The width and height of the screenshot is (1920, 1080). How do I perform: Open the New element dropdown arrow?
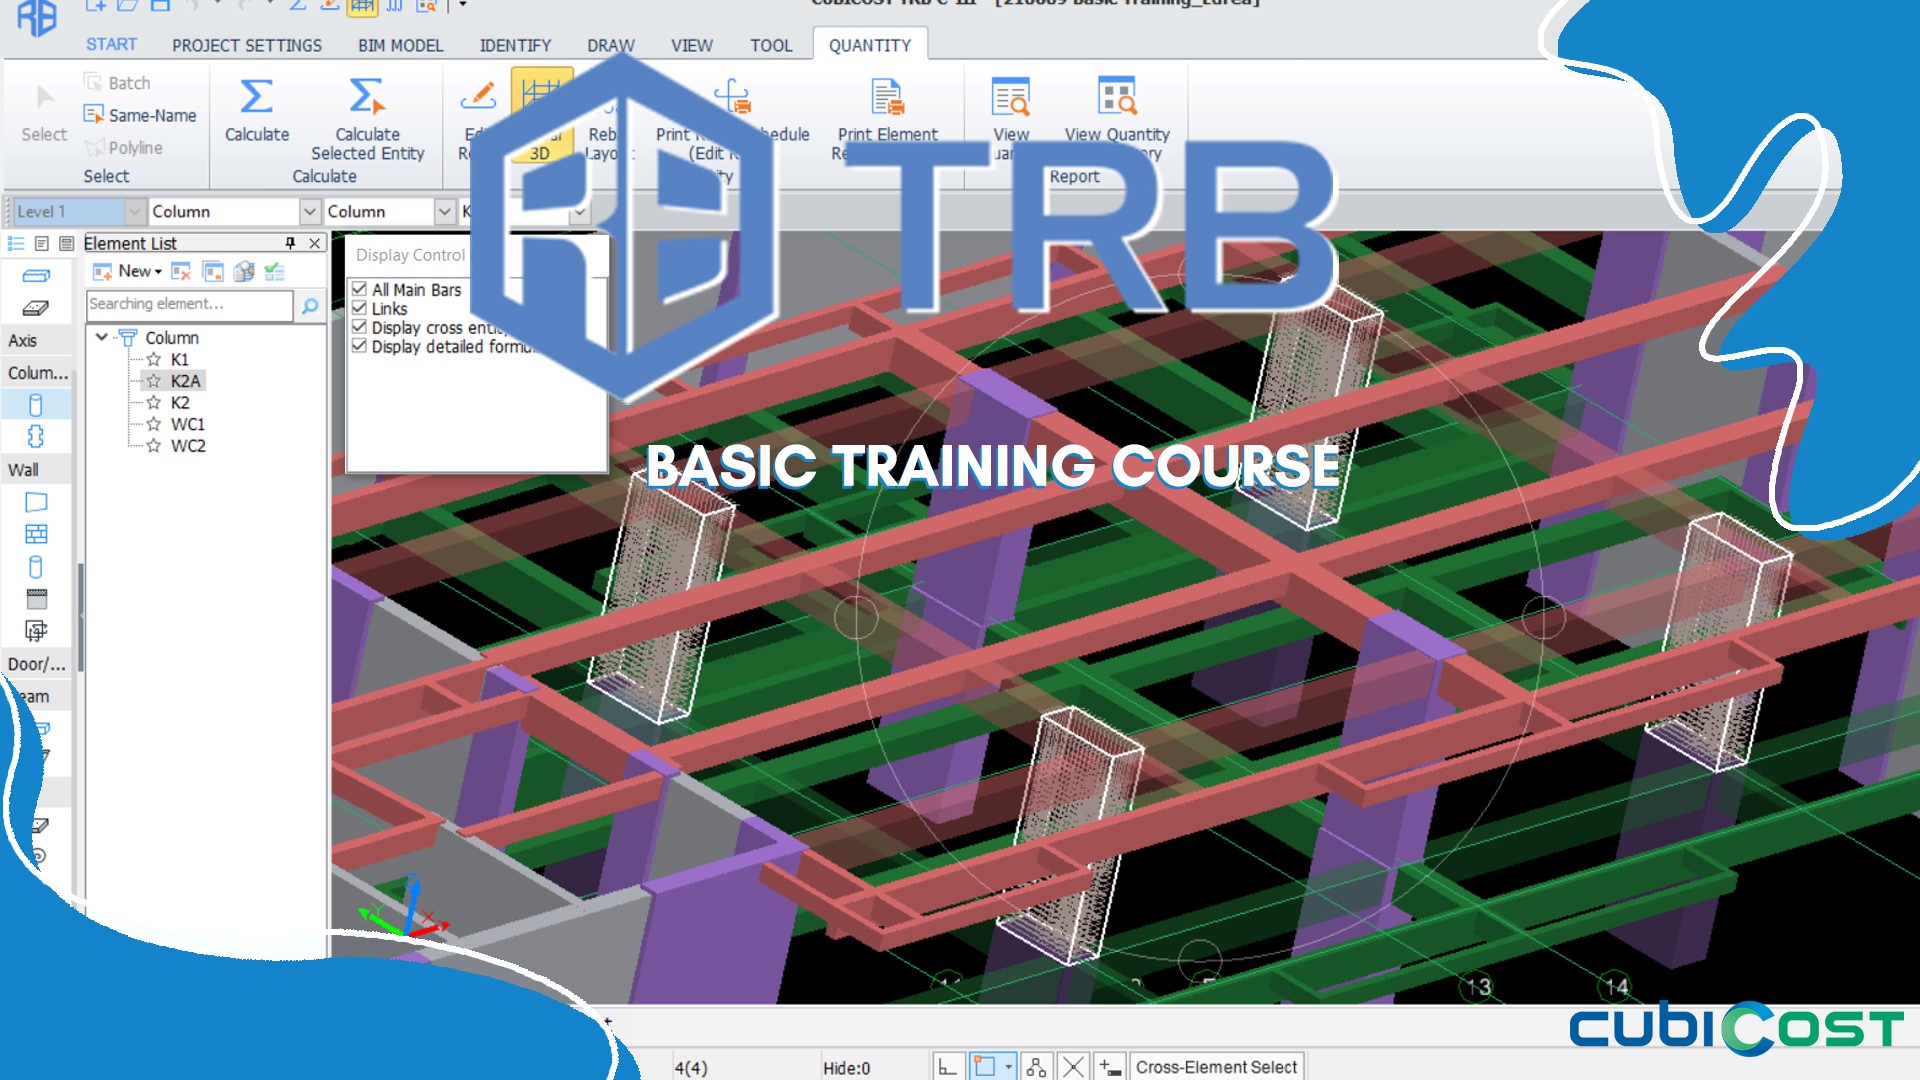click(158, 272)
